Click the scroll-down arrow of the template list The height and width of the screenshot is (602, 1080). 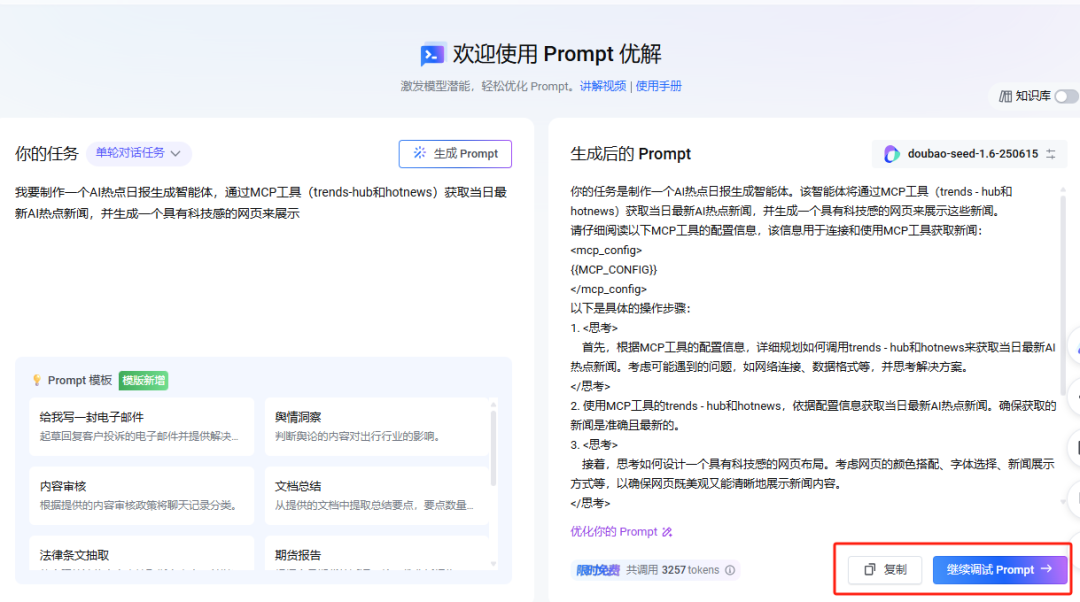tap(493, 563)
